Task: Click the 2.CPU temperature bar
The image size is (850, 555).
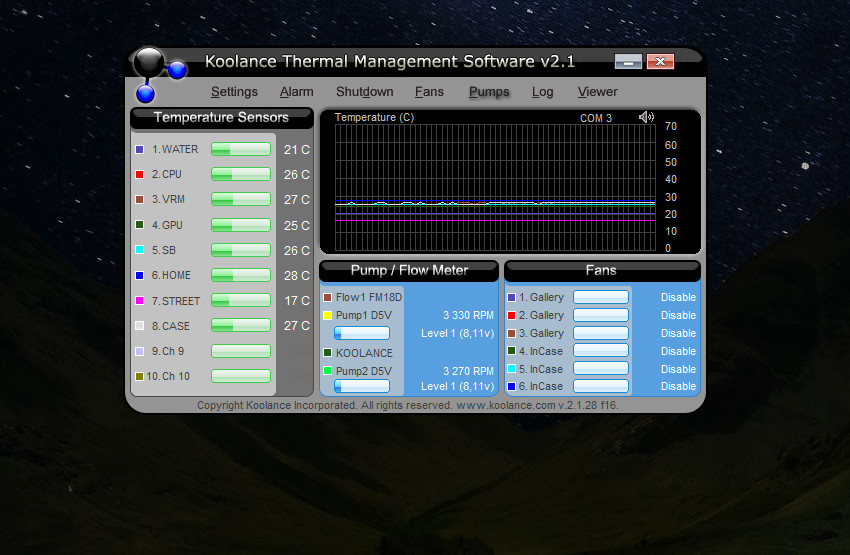Action: tap(241, 175)
